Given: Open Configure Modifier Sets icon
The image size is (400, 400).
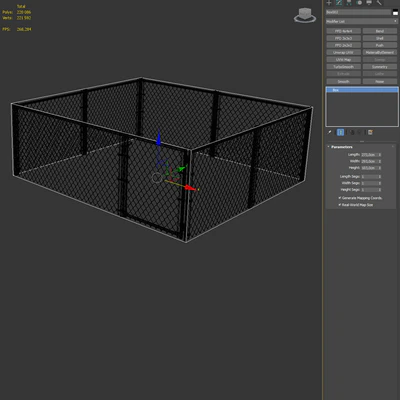Looking at the screenshot, I should pyautogui.click(x=370, y=132).
